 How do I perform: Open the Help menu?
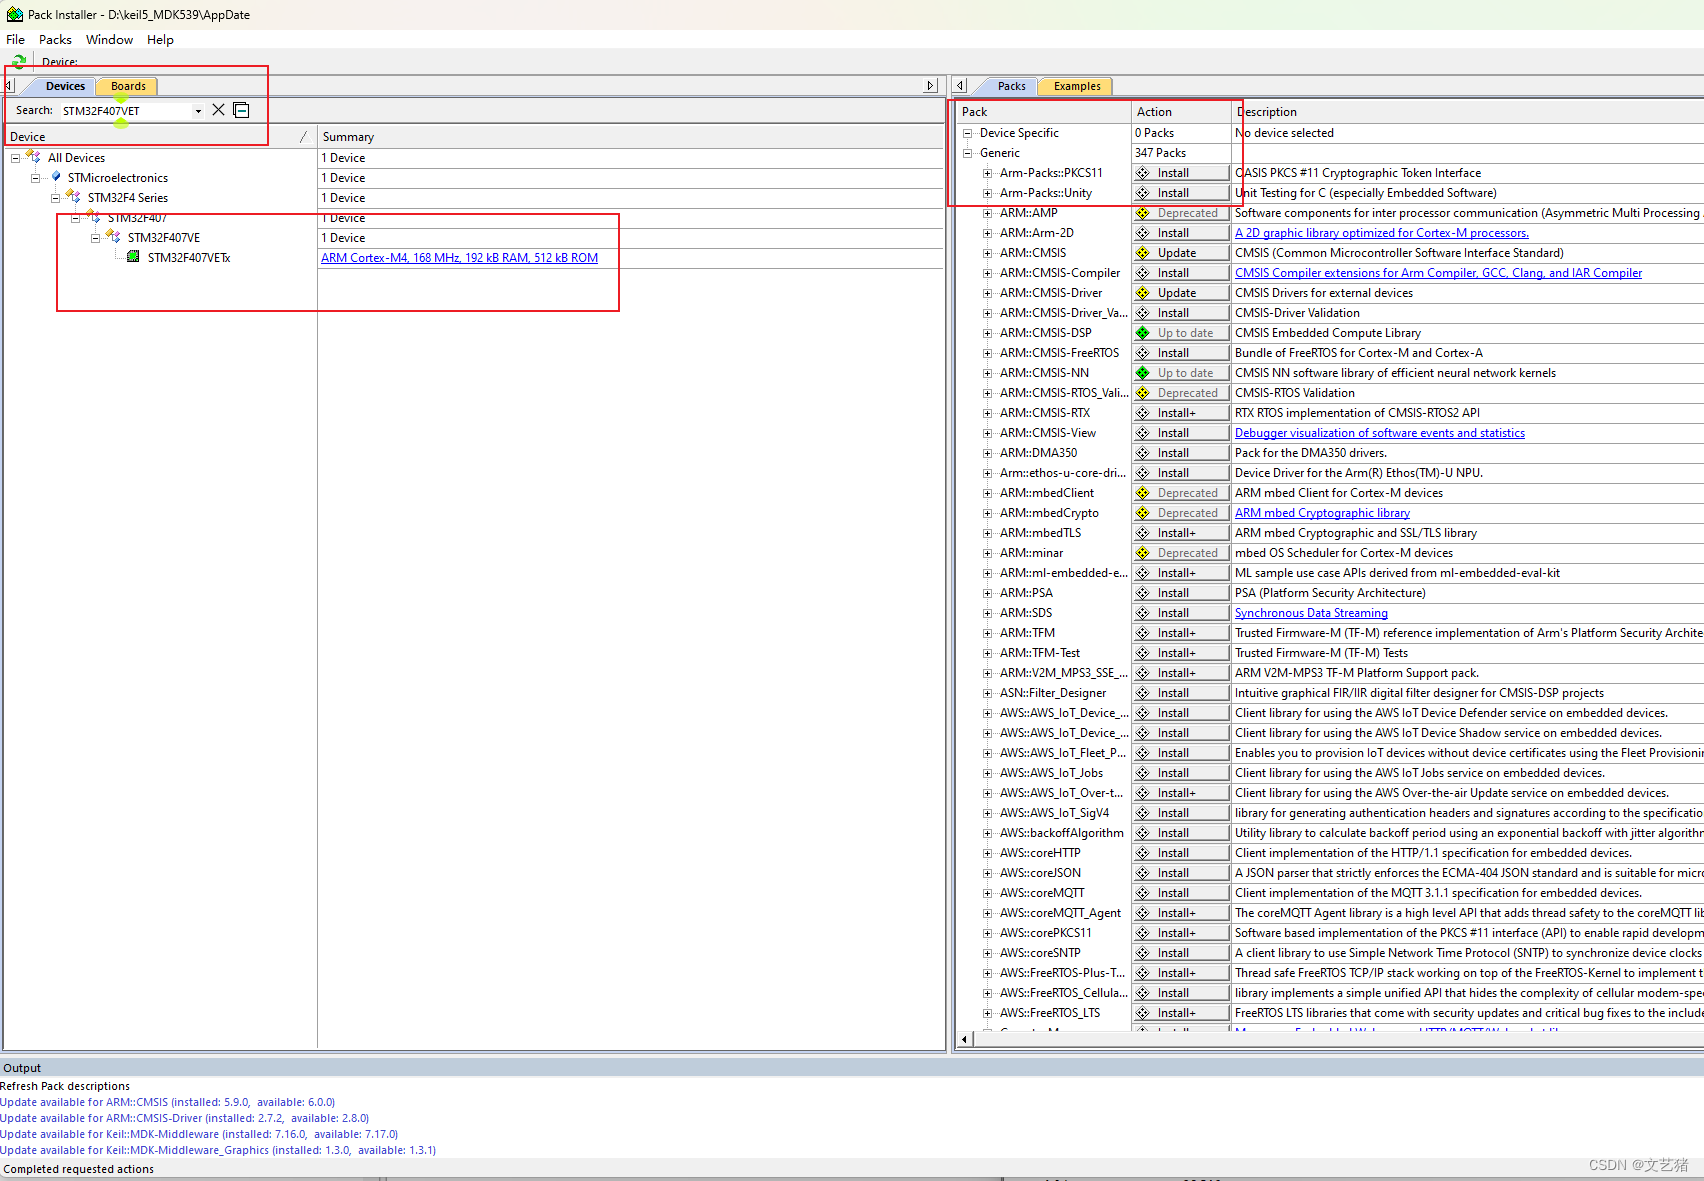click(160, 40)
